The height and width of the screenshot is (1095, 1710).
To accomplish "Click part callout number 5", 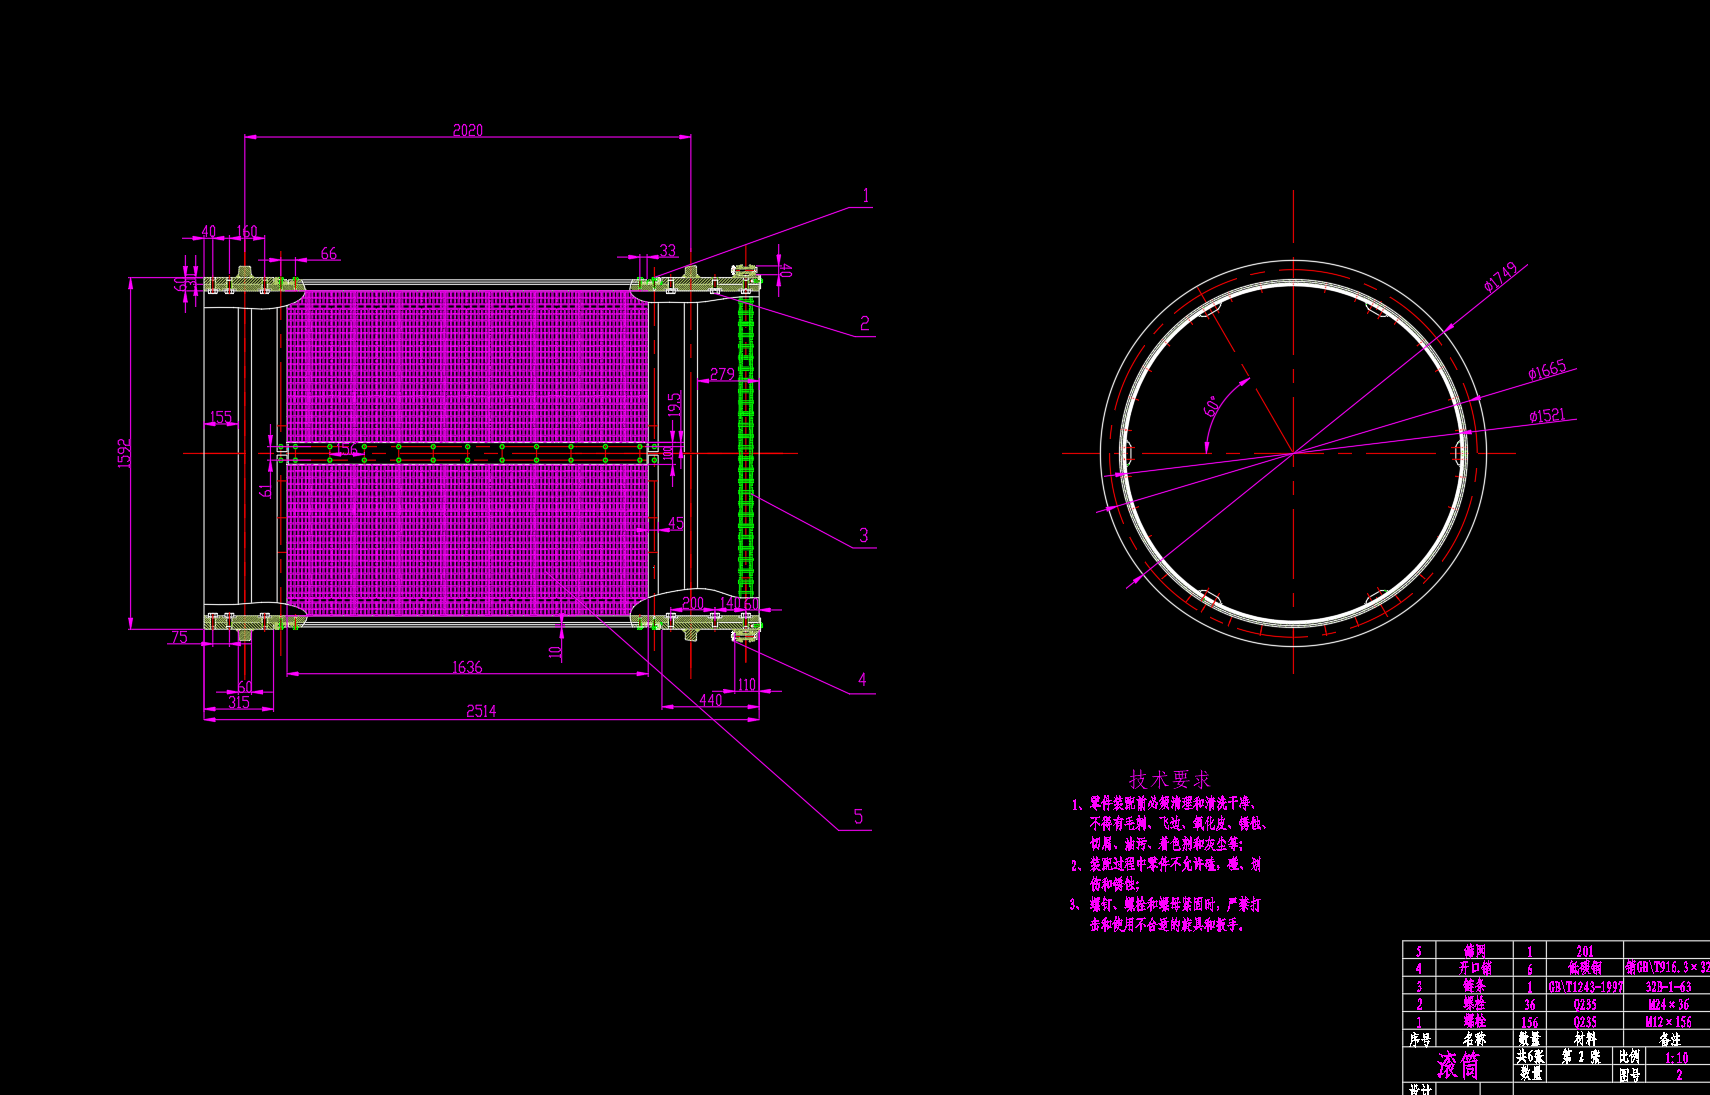I will 858,817.
